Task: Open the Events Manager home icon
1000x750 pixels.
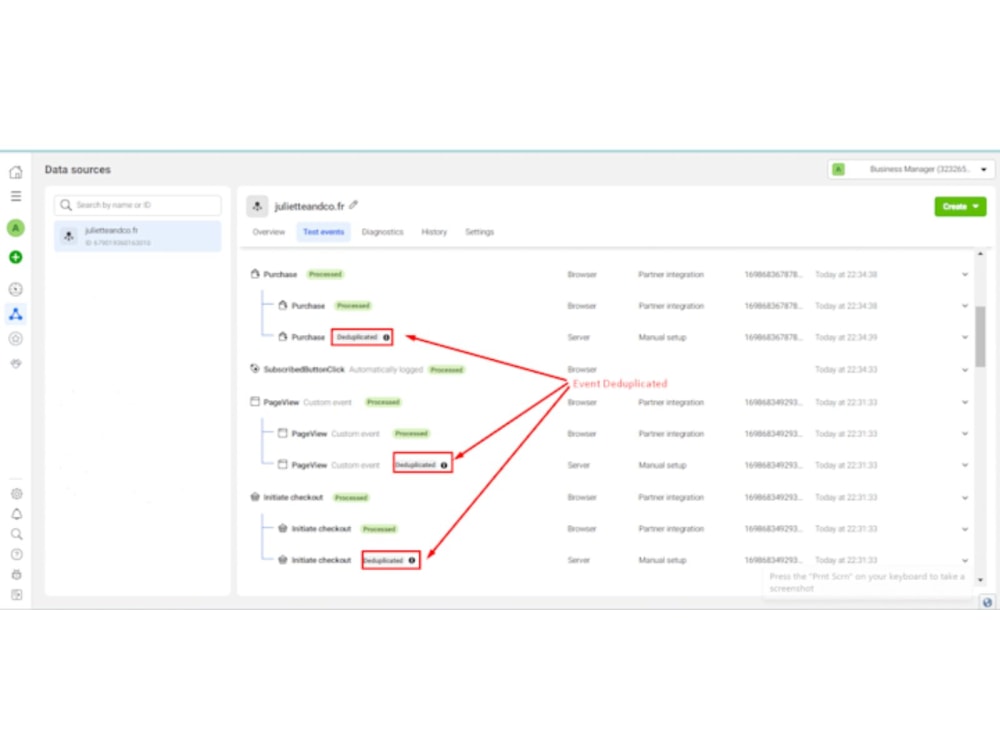Action: click(15, 171)
